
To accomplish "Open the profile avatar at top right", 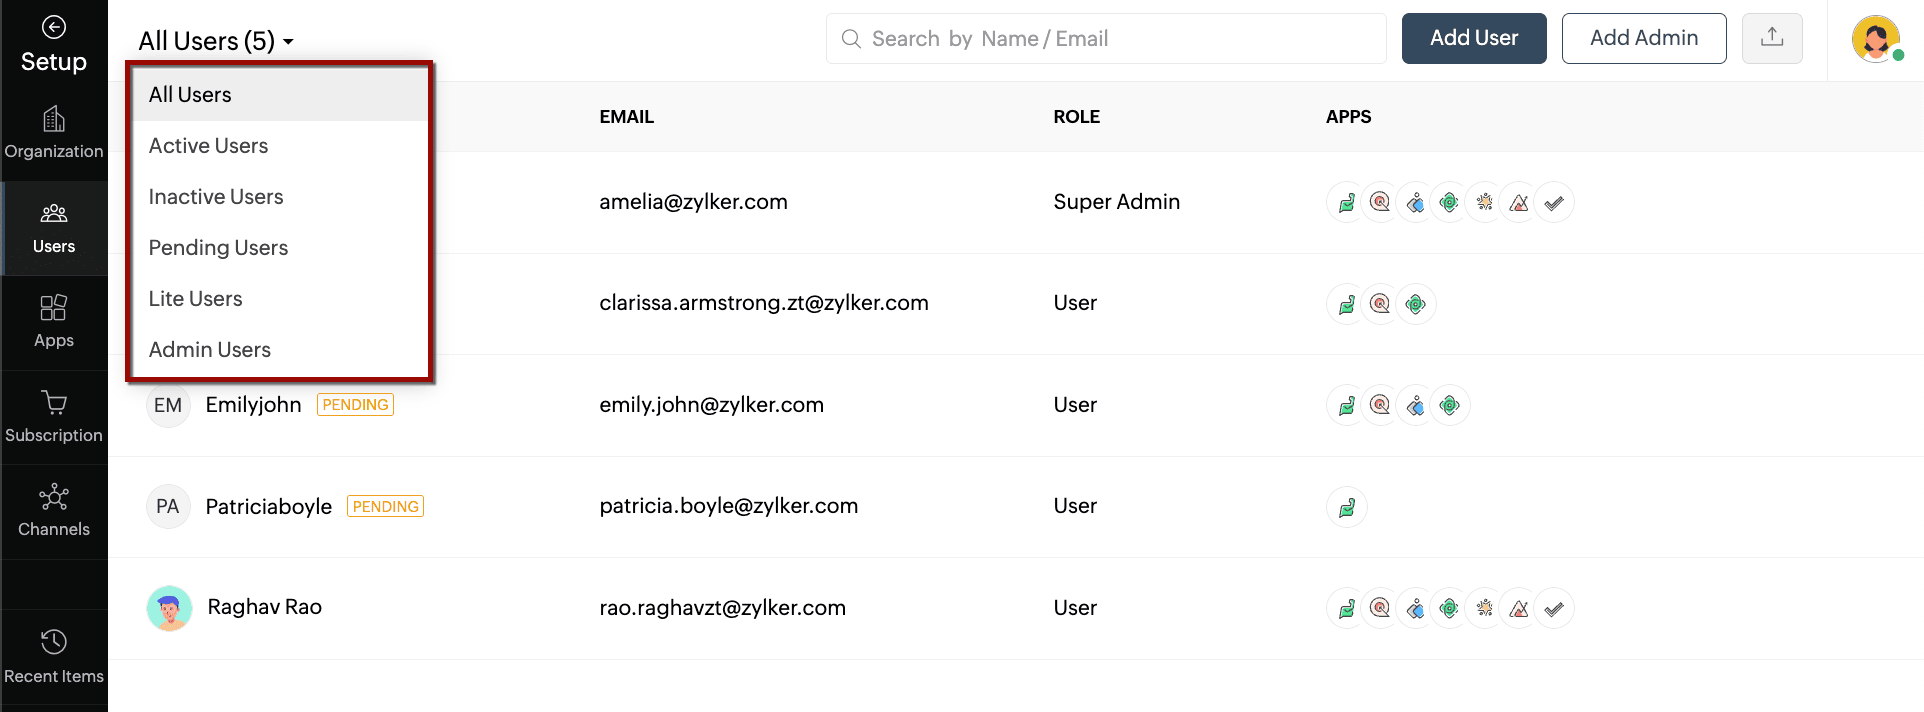I will tap(1875, 39).
